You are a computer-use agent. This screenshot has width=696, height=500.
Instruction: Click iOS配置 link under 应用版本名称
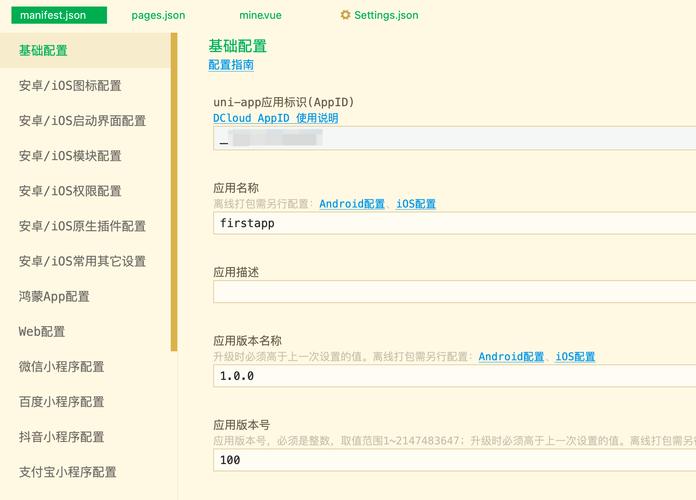point(575,357)
